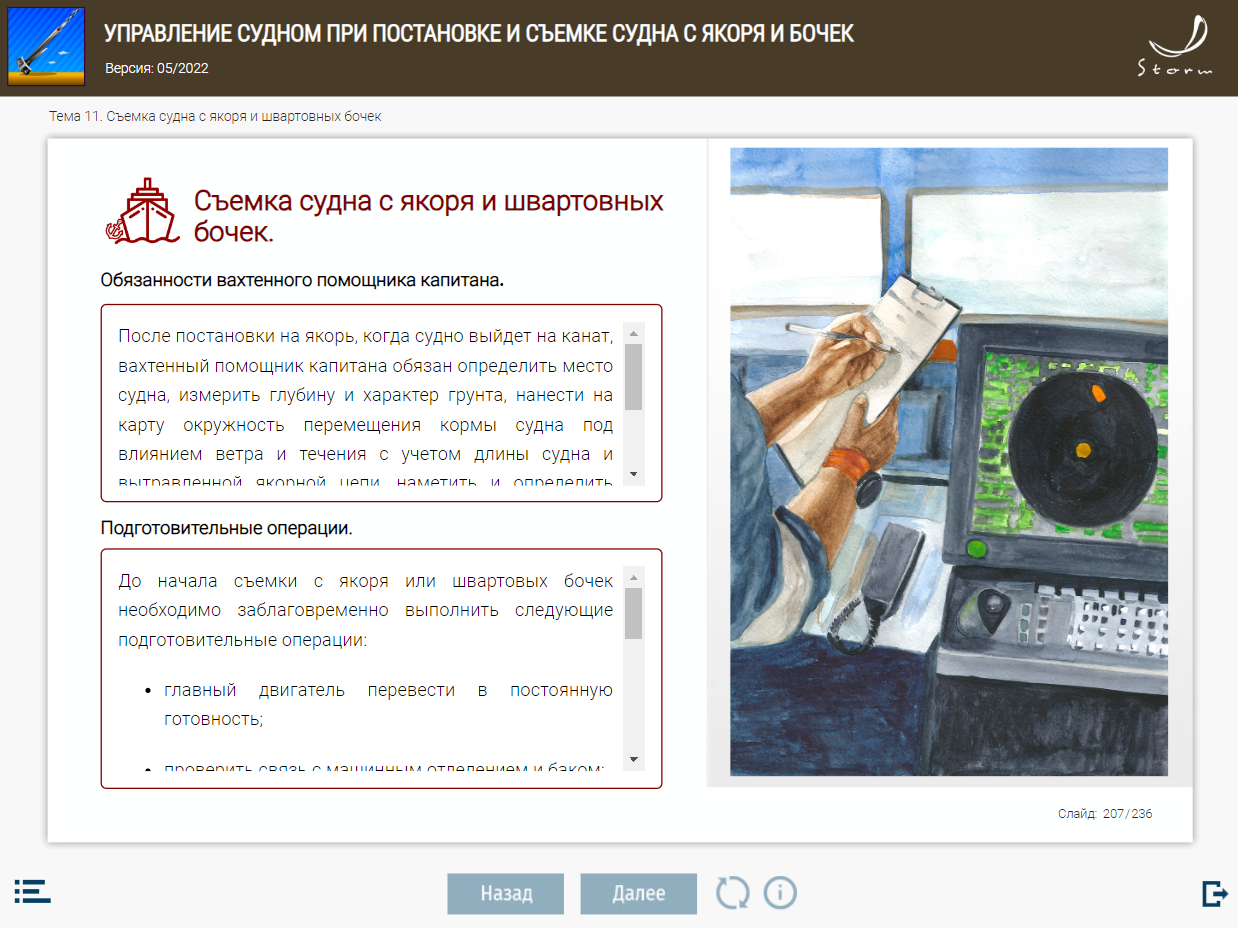The image size is (1238, 928).
Task: Click the watercolor bridge illustration
Action: point(948,461)
